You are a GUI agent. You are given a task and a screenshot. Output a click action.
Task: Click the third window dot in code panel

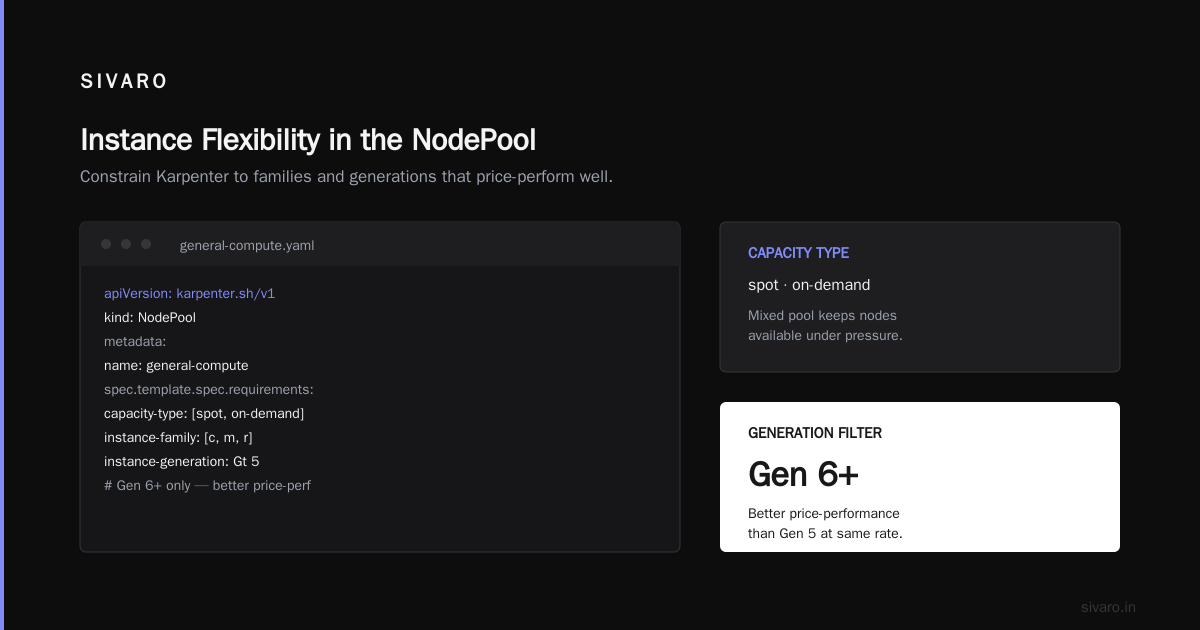click(x=146, y=244)
